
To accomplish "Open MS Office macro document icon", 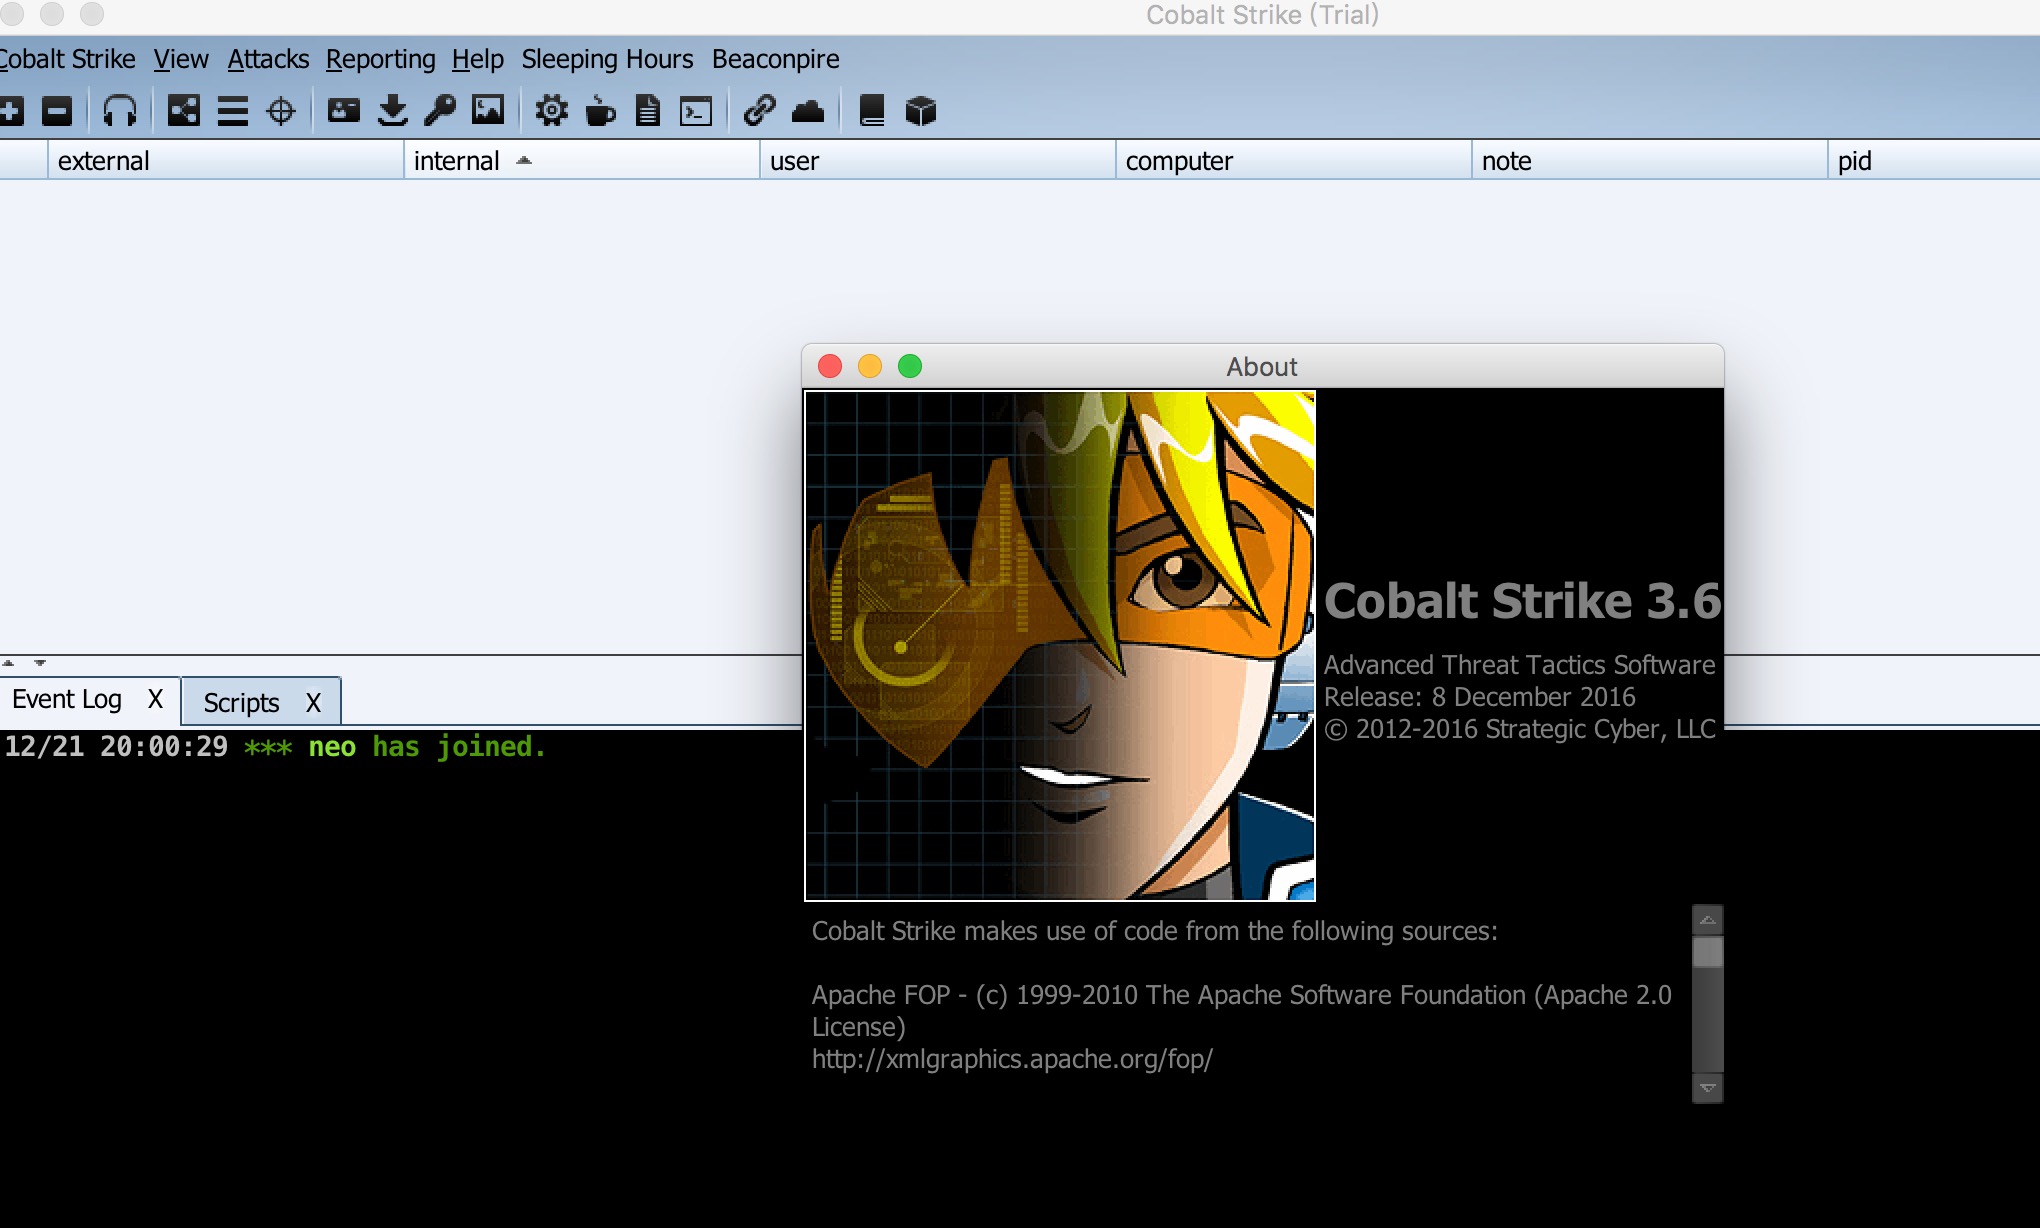I will [x=648, y=111].
